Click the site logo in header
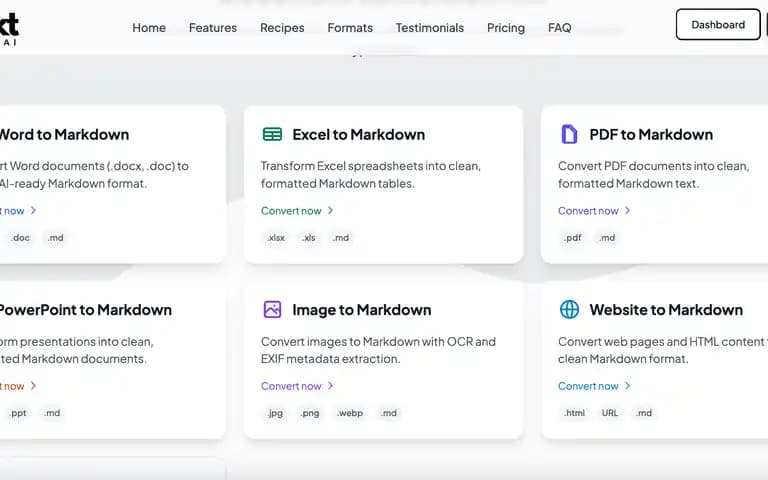Image resolution: width=768 pixels, height=480 pixels. pos(9,29)
